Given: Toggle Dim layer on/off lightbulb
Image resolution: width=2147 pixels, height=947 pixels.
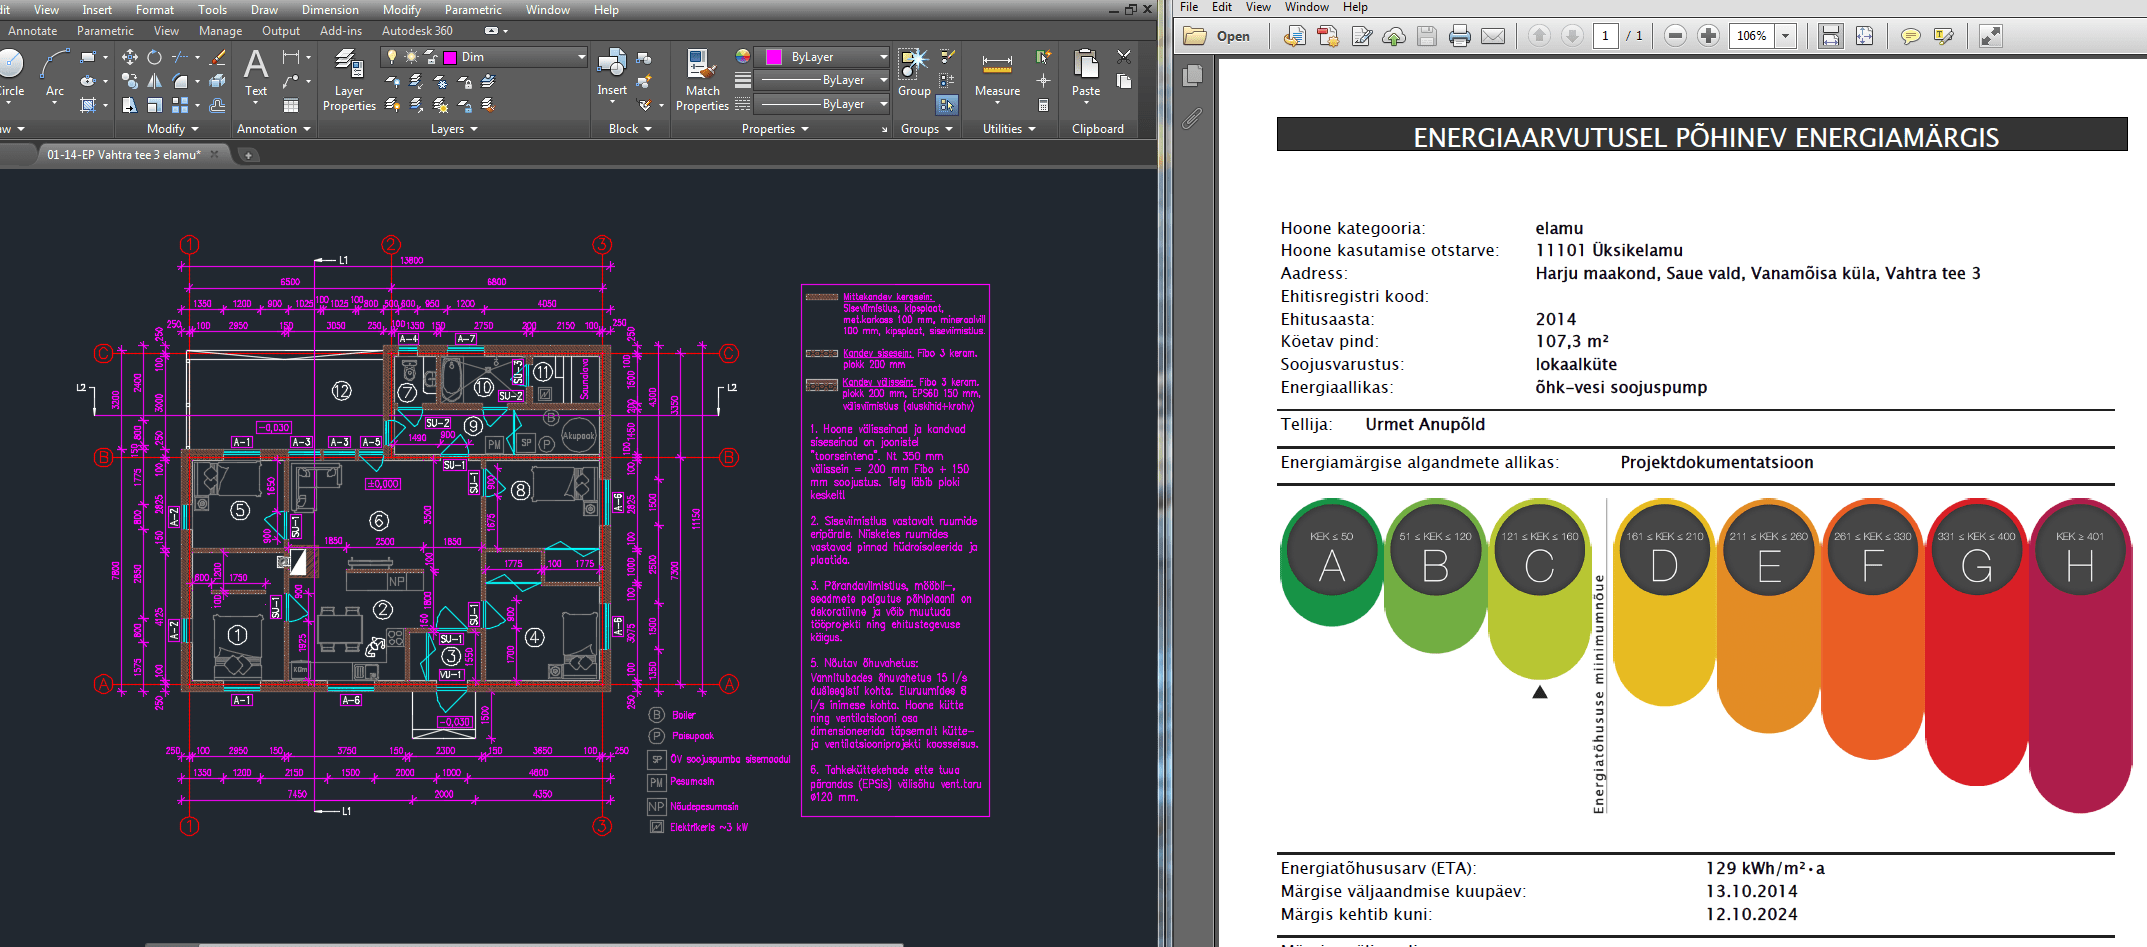Looking at the screenshot, I should 392,57.
